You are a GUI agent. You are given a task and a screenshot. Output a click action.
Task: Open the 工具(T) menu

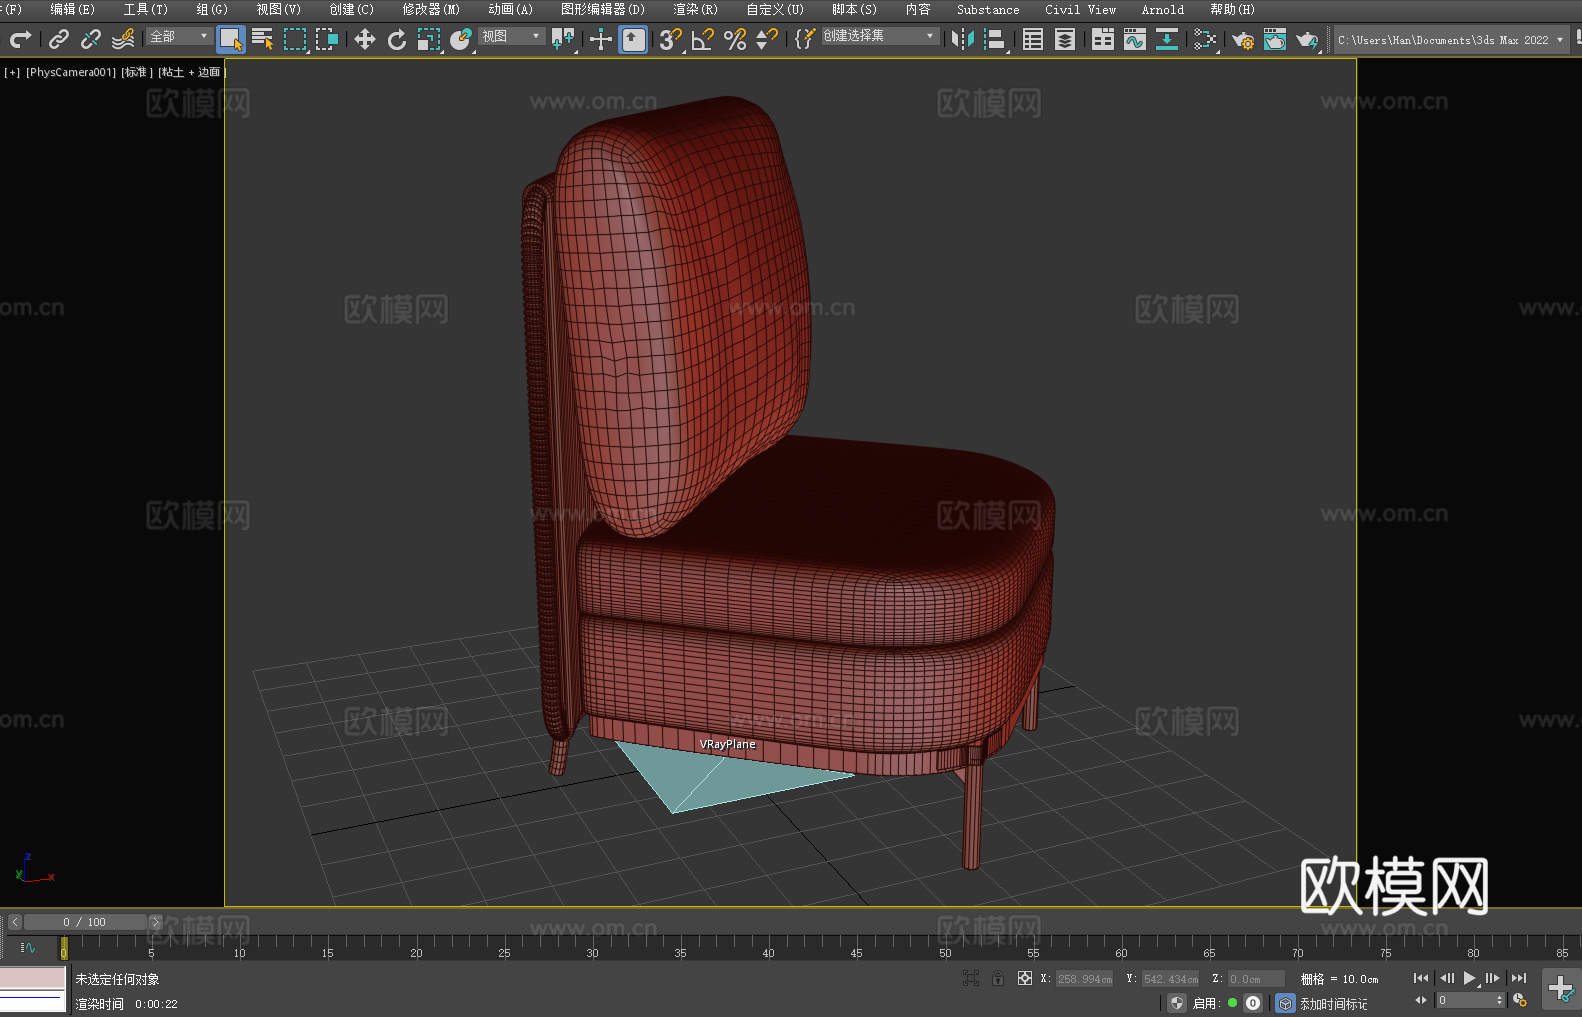click(x=145, y=9)
